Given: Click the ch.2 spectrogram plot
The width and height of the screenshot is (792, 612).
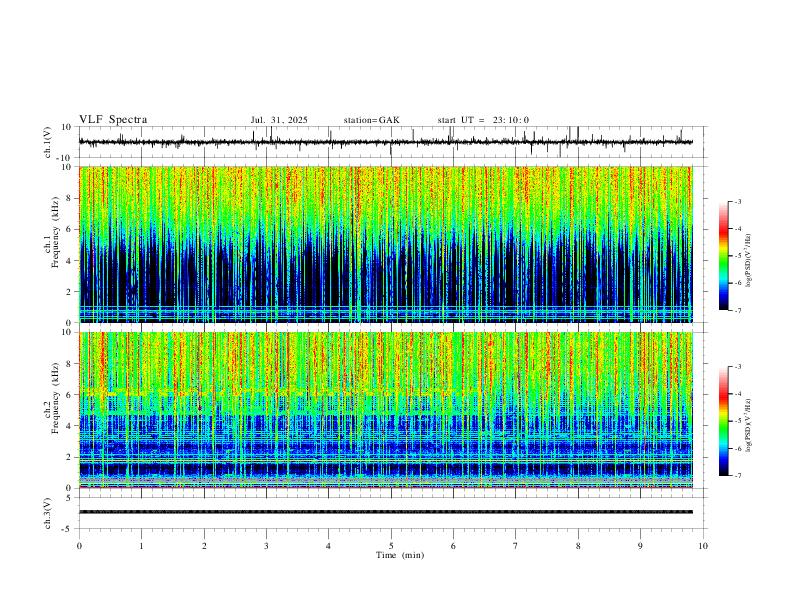Looking at the screenshot, I should point(386,410).
